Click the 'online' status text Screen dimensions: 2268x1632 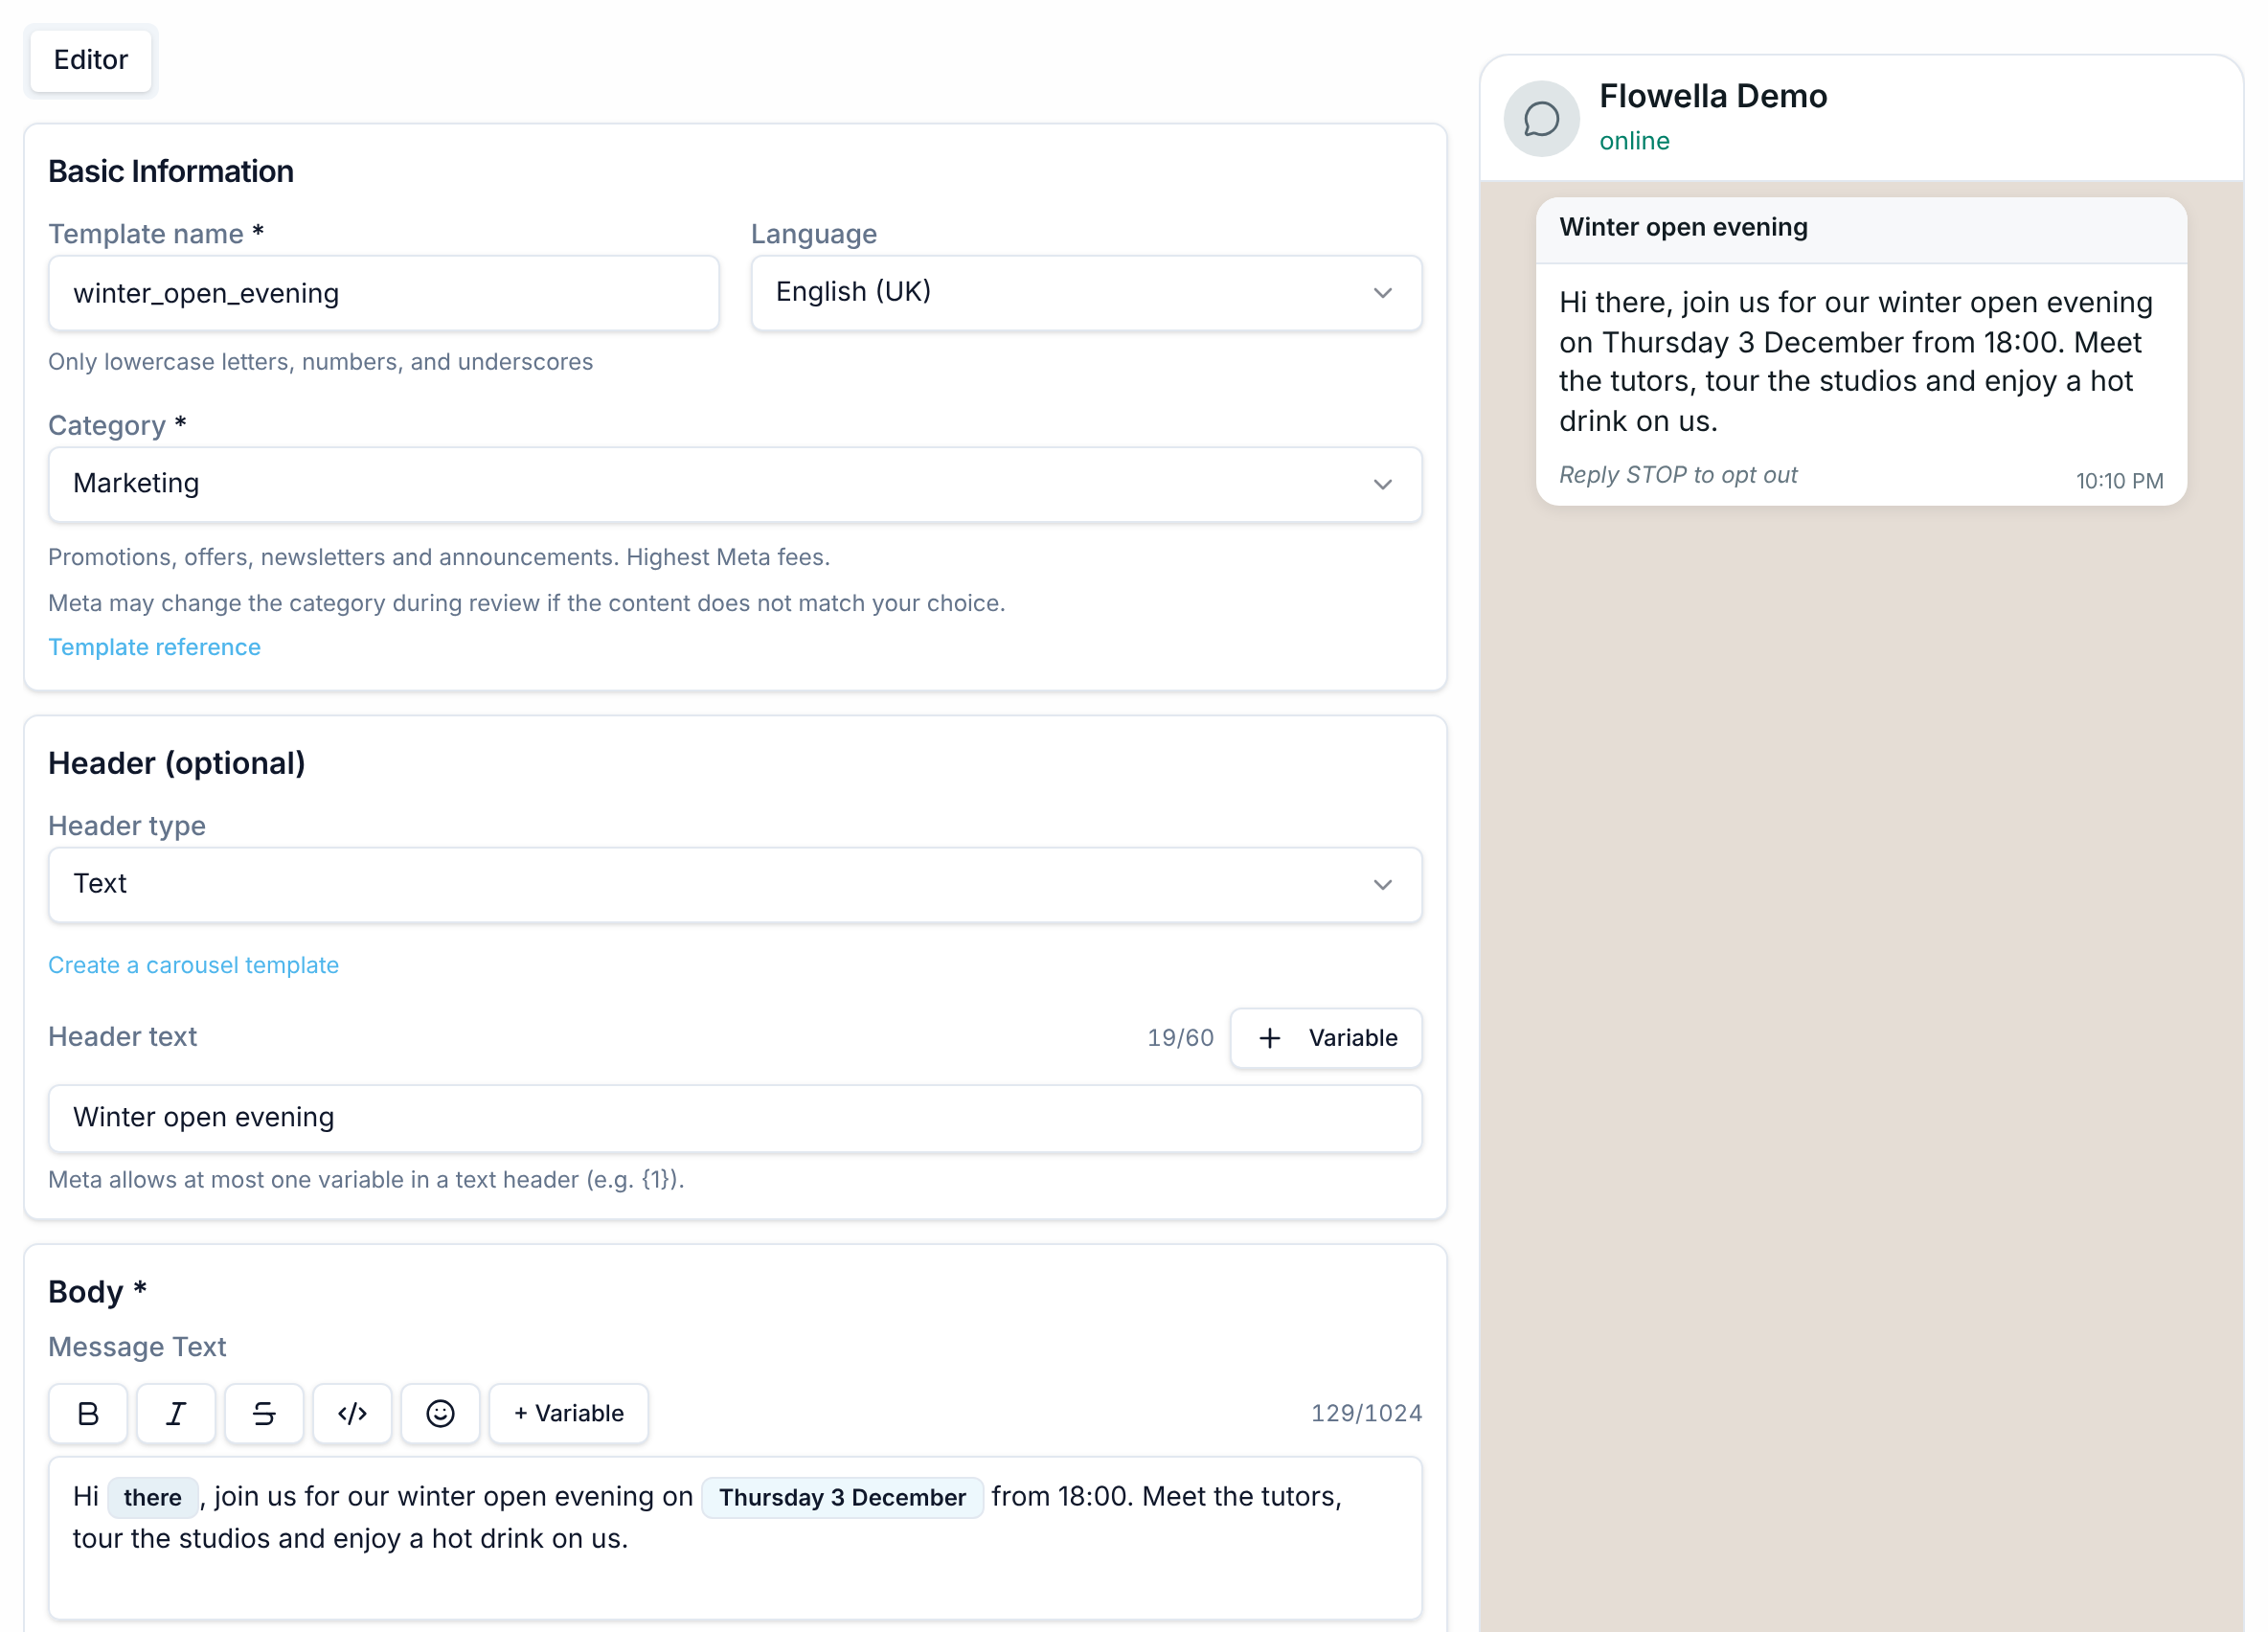tap(1634, 141)
